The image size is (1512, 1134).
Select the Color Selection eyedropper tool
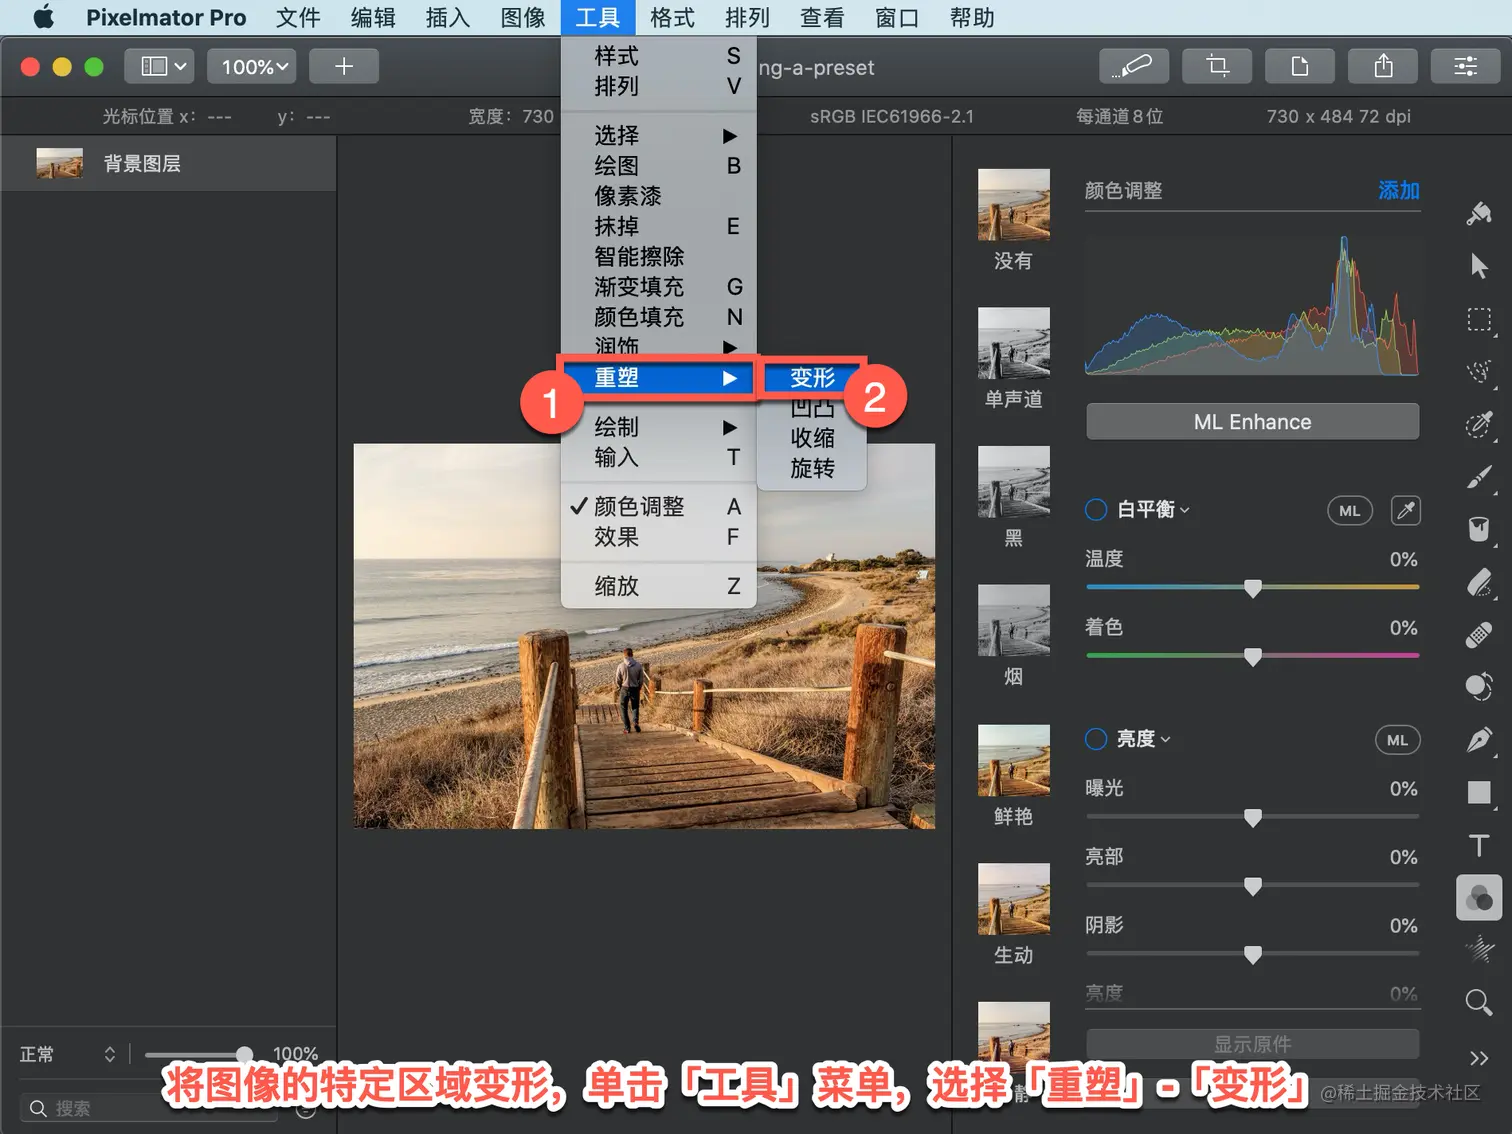click(x=1479, y=424)
